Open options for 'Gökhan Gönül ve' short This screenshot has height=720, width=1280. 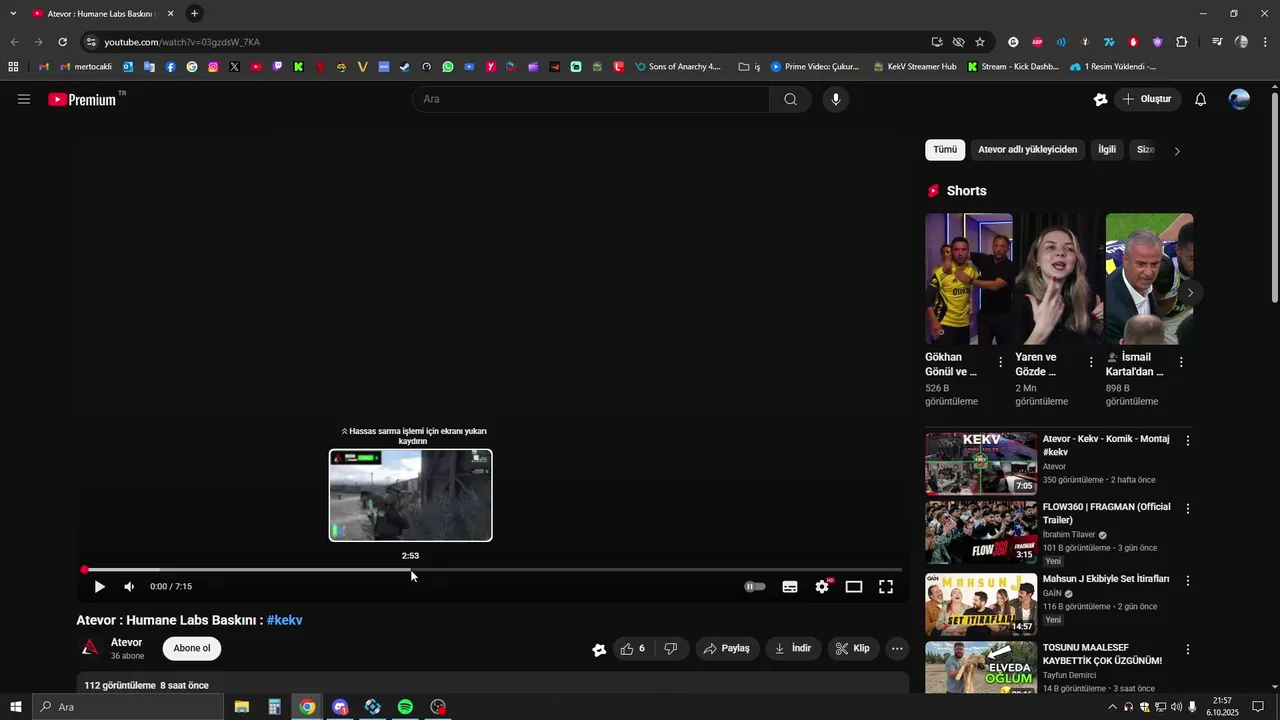point(1000,362)
